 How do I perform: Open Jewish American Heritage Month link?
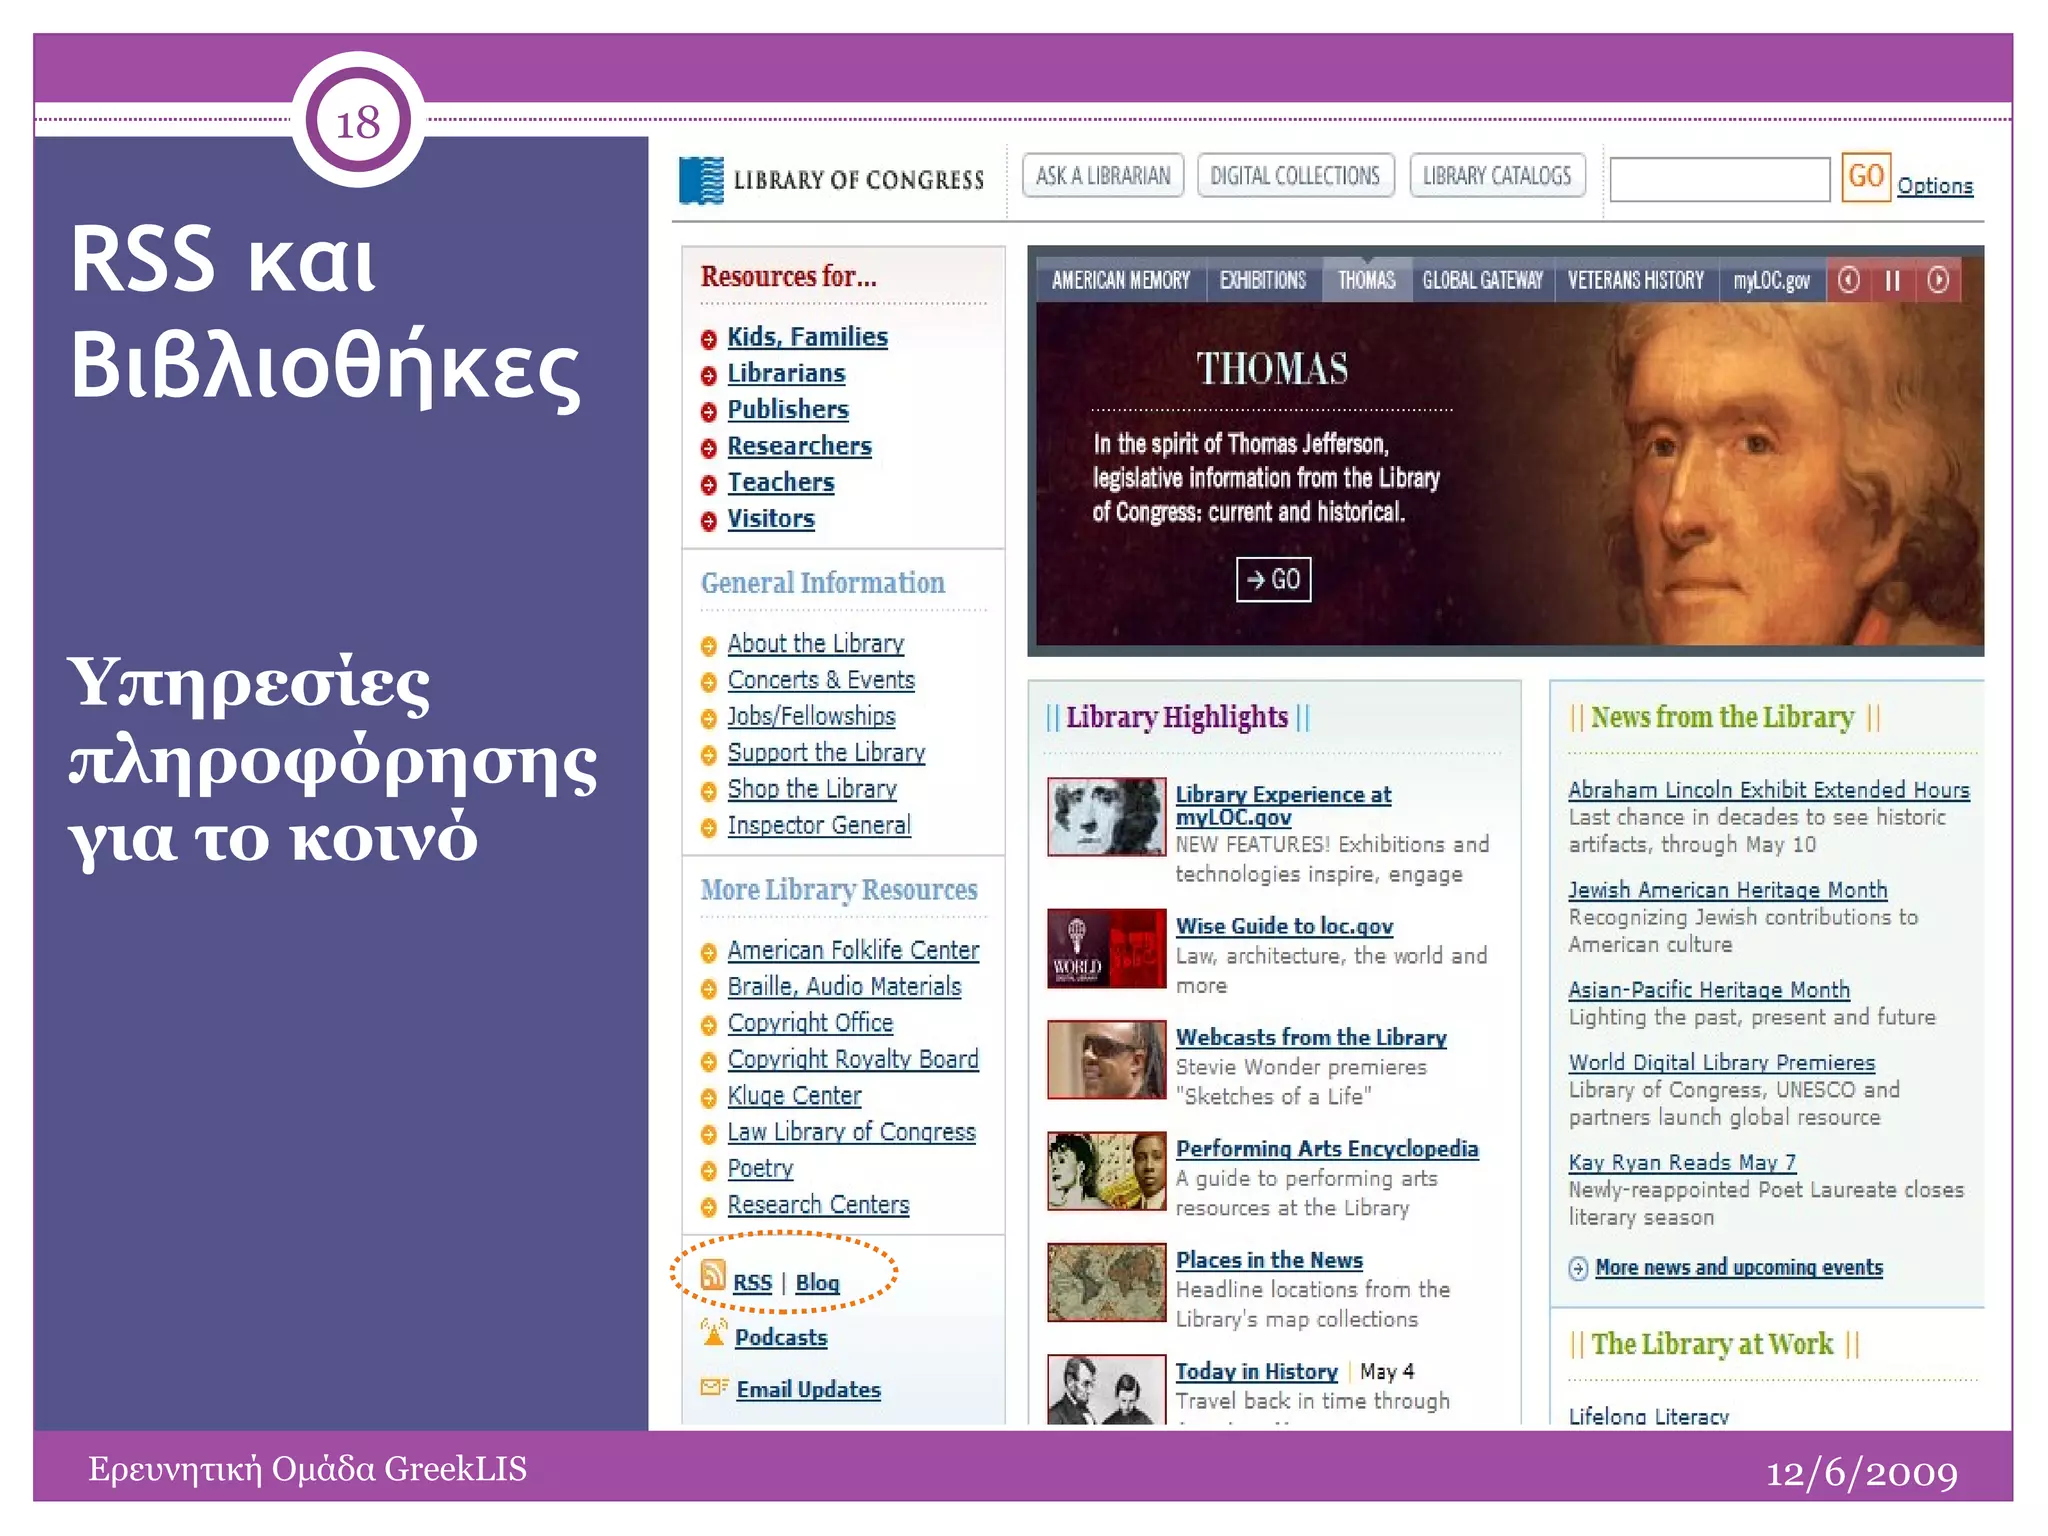coord(1728,890)
